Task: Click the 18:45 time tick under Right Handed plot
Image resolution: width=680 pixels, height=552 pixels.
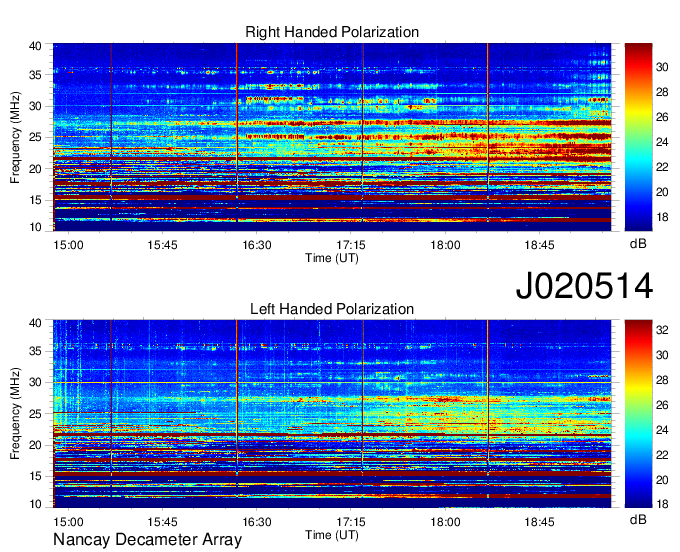Action: [x=539, y=245]
